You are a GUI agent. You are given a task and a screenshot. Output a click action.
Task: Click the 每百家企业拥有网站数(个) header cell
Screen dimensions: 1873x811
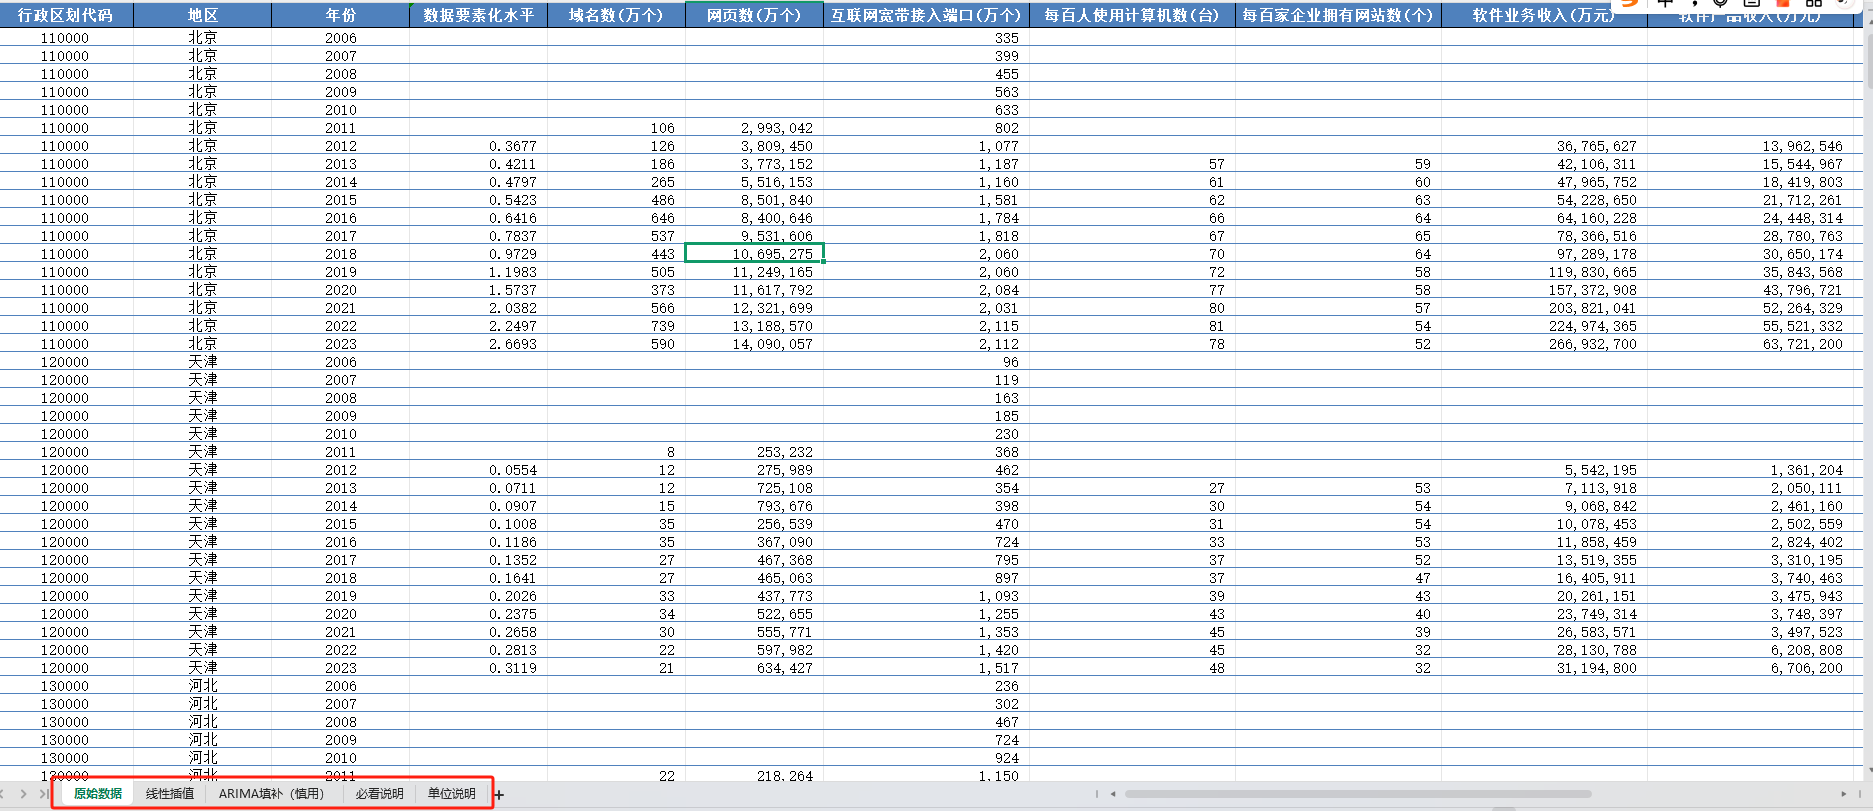(1338, 15)
